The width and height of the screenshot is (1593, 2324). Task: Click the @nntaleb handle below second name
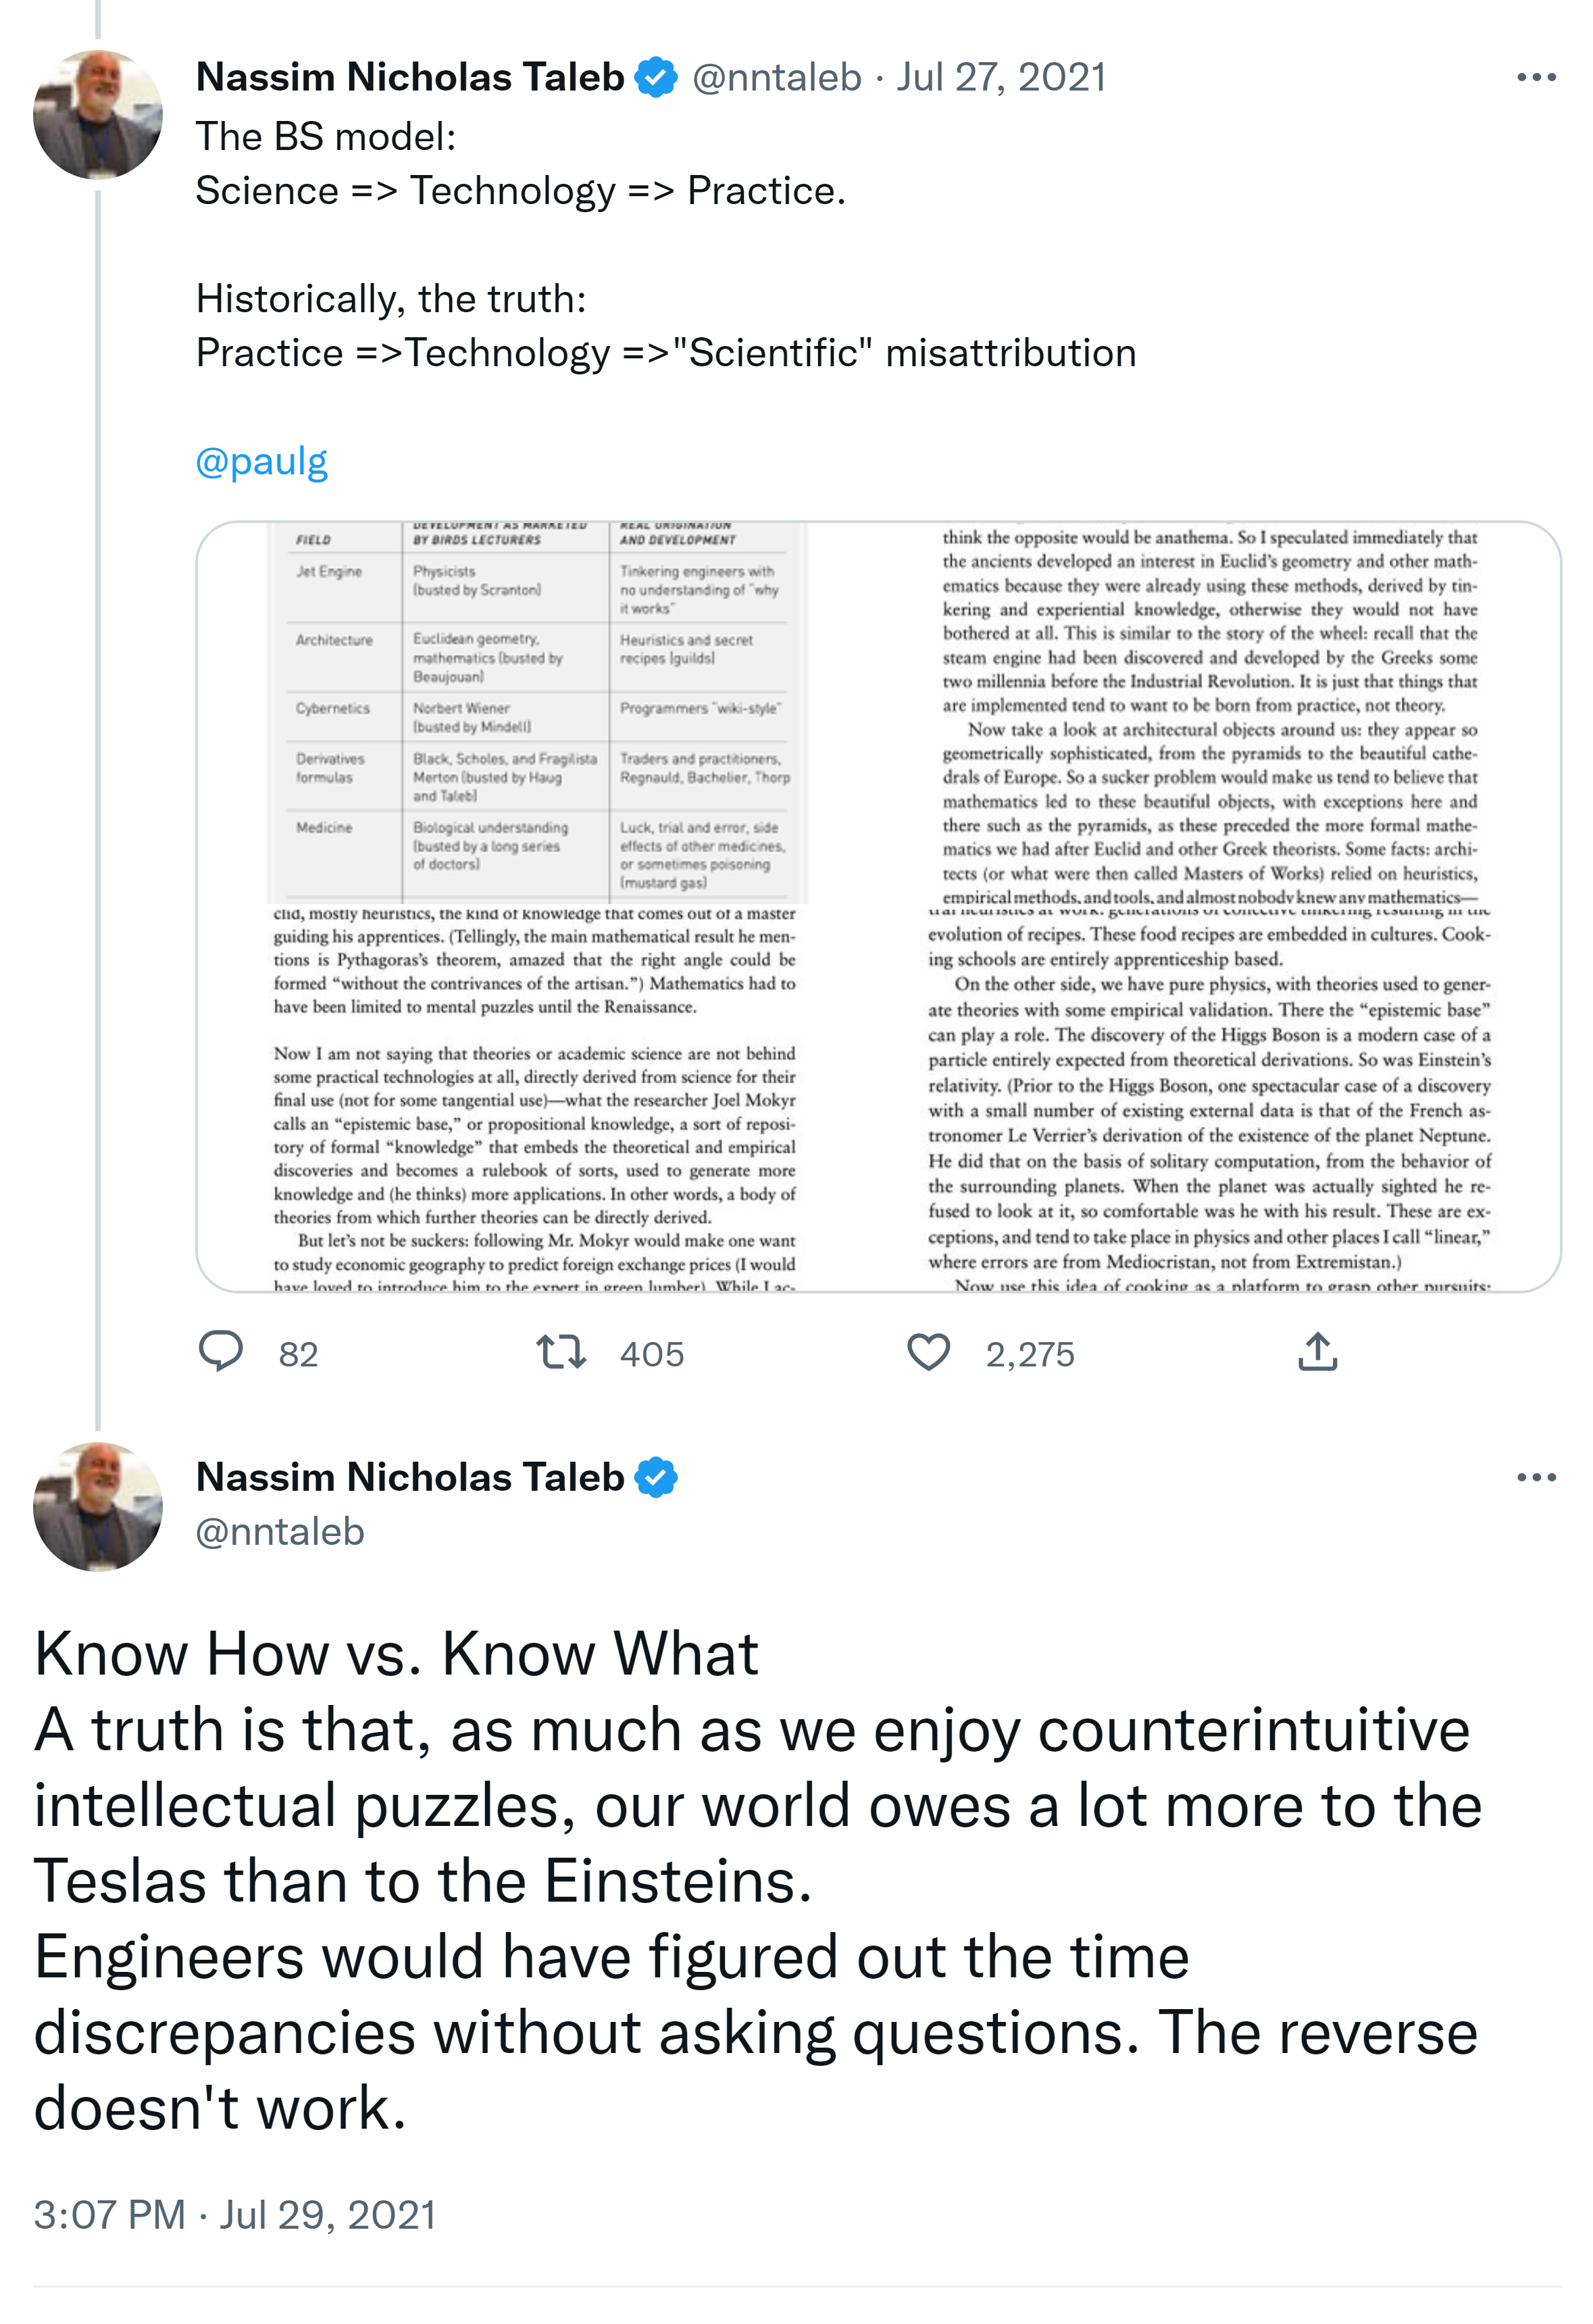coord(280,1531)
